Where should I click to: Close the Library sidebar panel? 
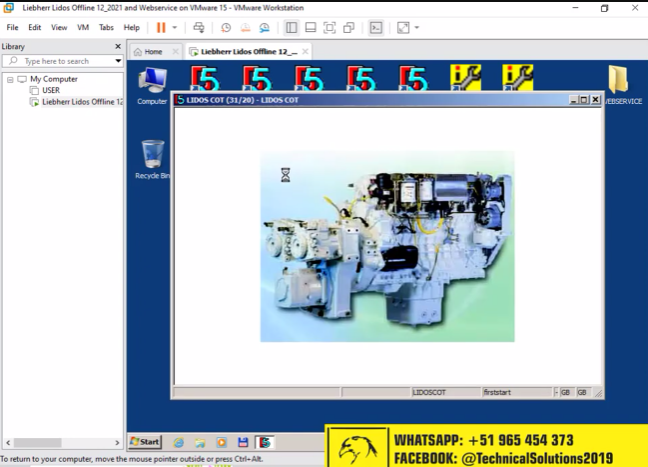[x=117, y=46]
